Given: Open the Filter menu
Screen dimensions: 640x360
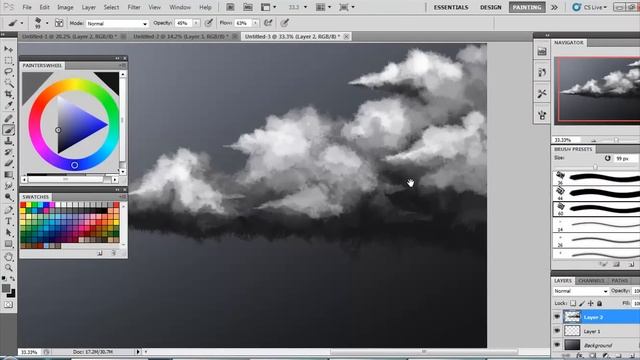Looking at the screenshot, I should pos(134,7).
